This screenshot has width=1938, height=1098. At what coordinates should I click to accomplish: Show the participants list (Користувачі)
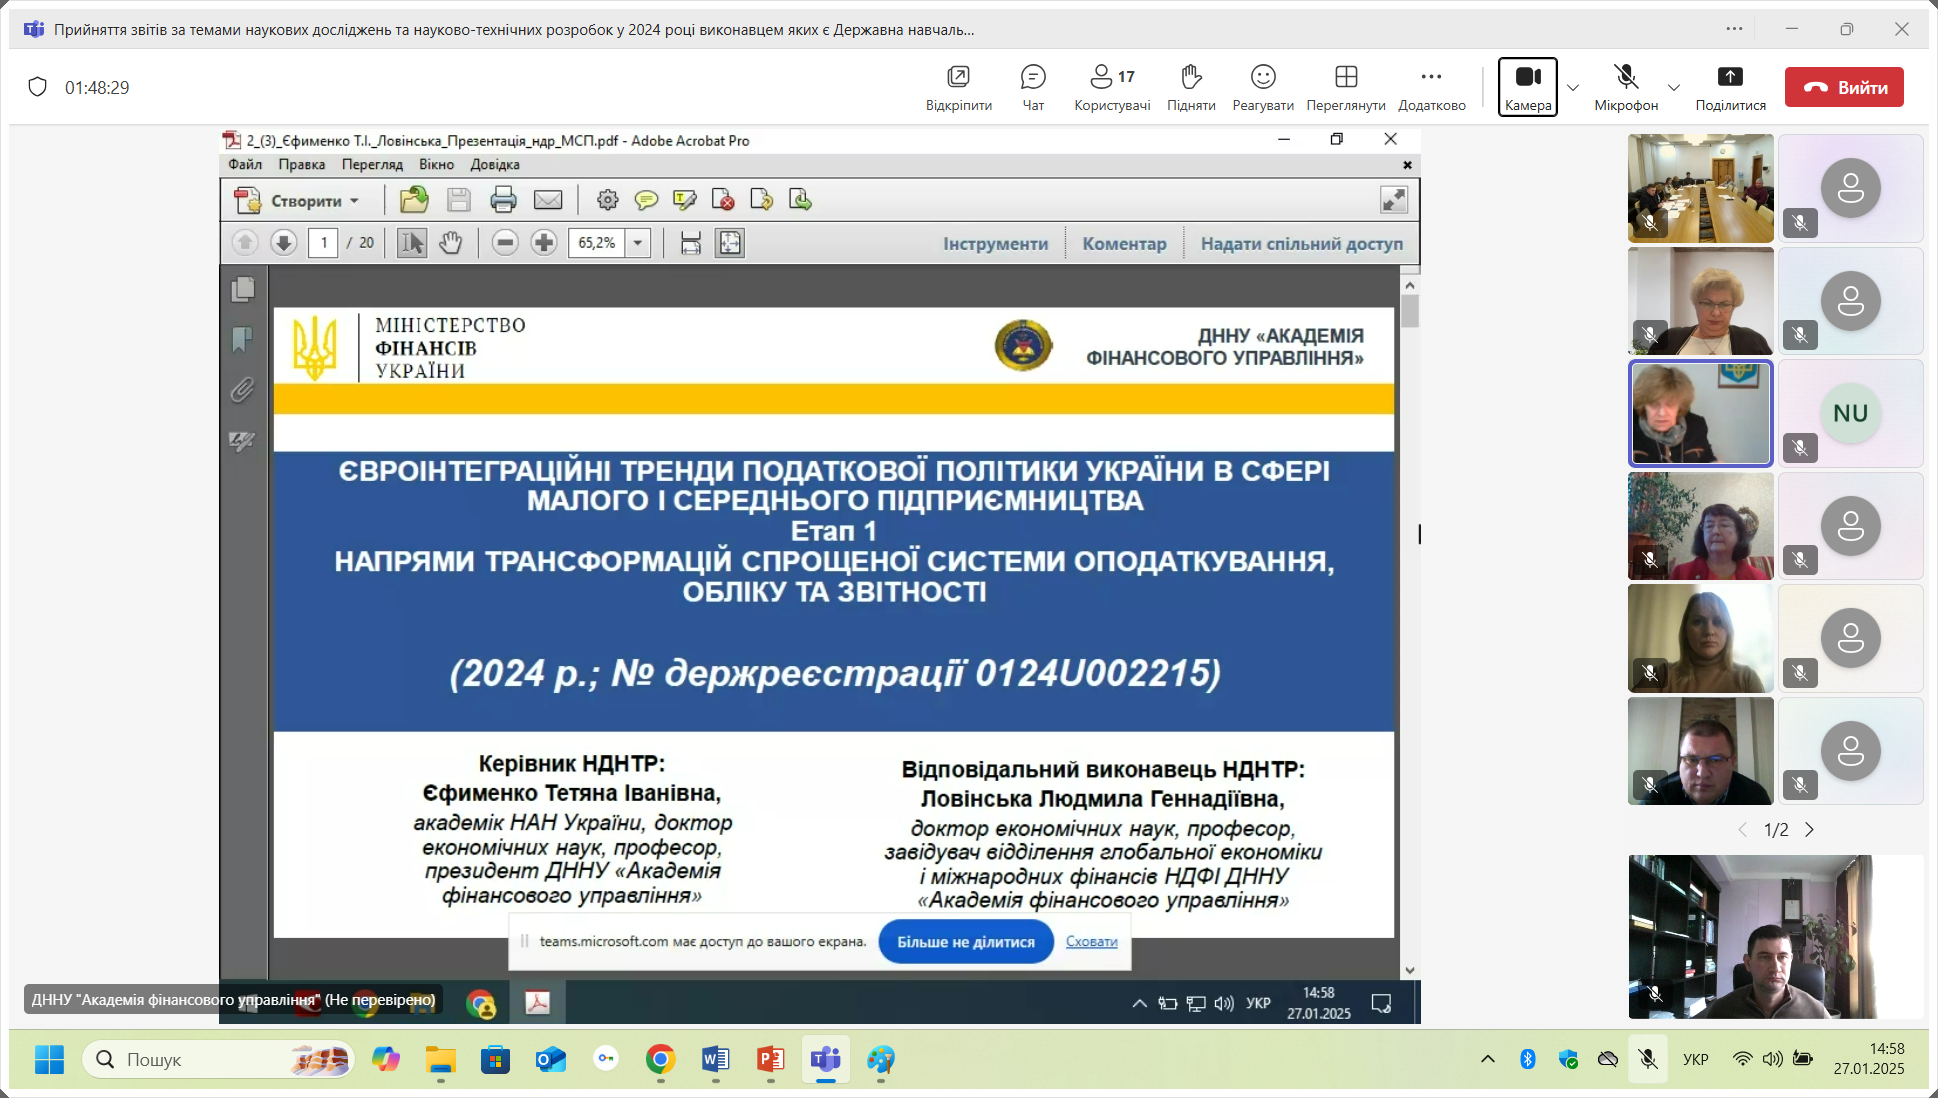click(1112, 87)
